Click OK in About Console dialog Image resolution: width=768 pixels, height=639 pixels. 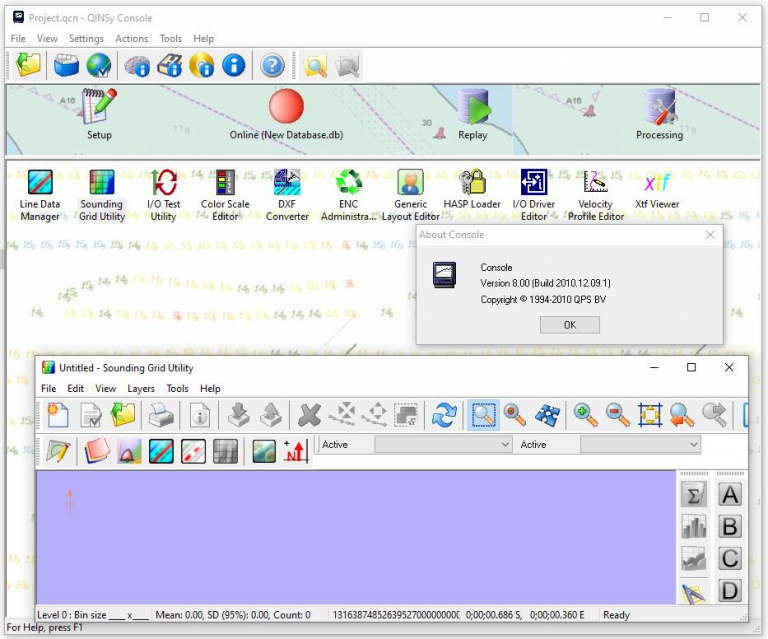(570, 325)
